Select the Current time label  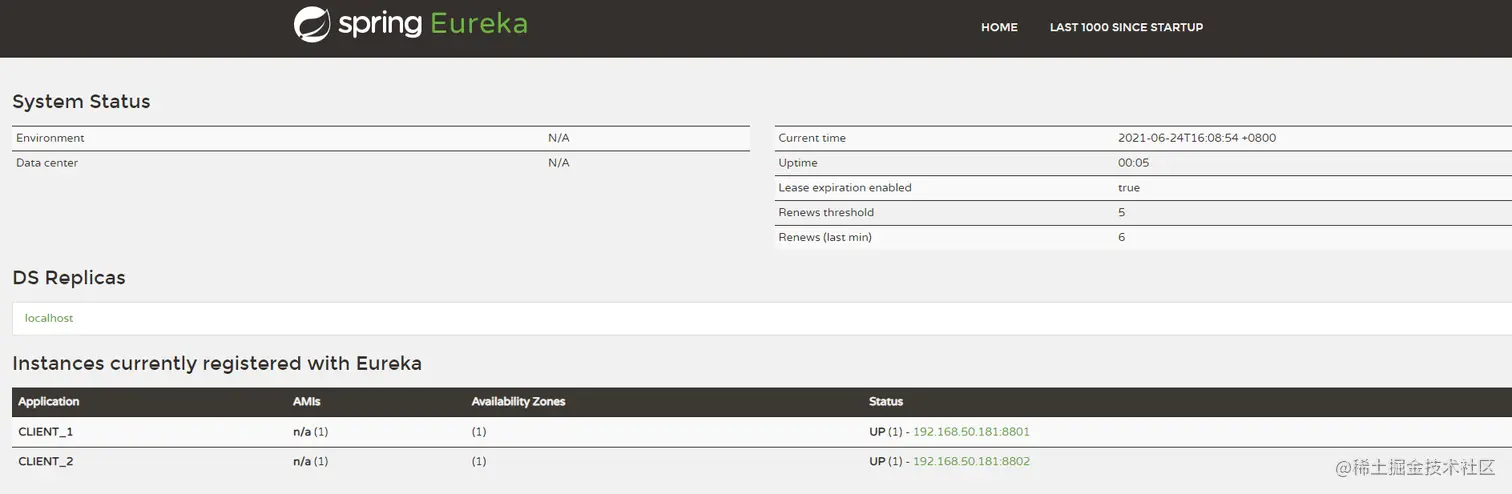pyautogui.click(x=812, y=138)
